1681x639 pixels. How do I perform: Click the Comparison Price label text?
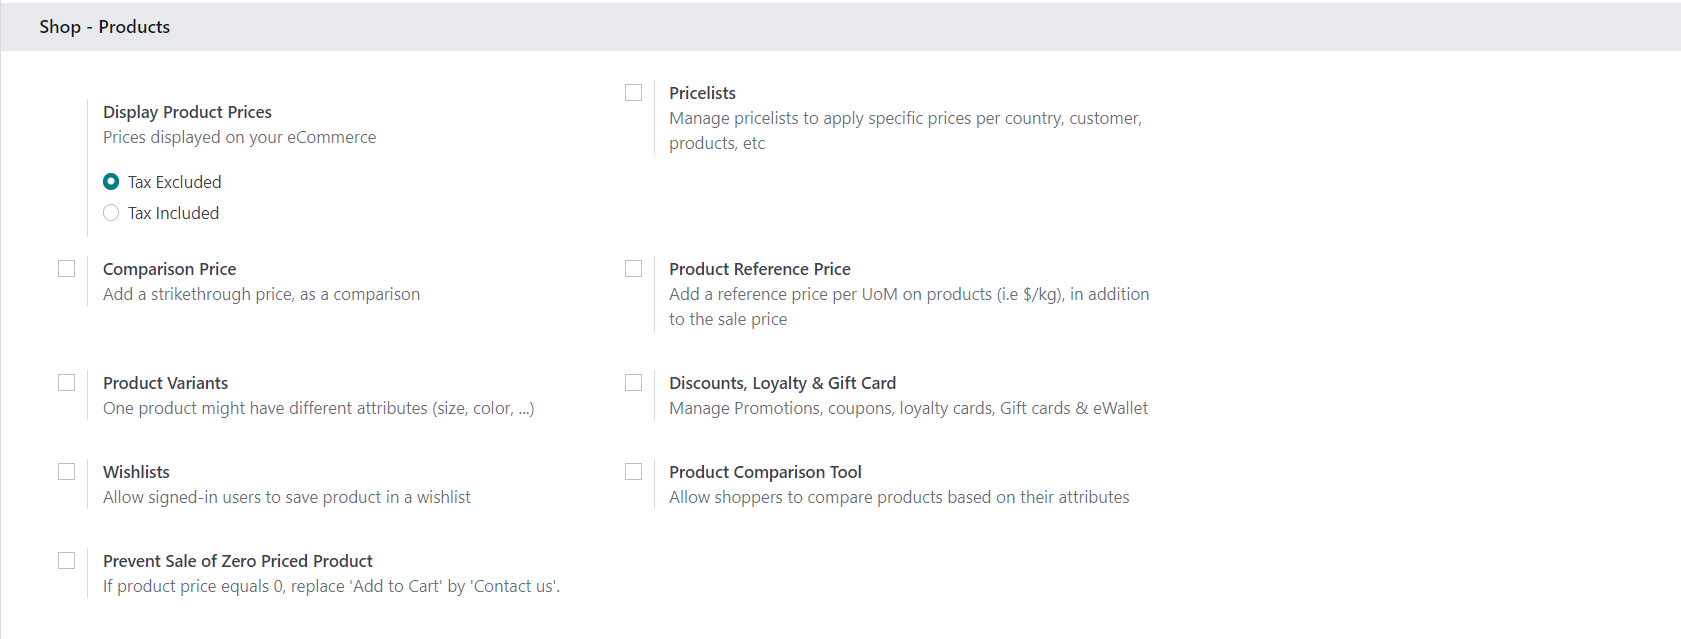click(x=169, y=269)
